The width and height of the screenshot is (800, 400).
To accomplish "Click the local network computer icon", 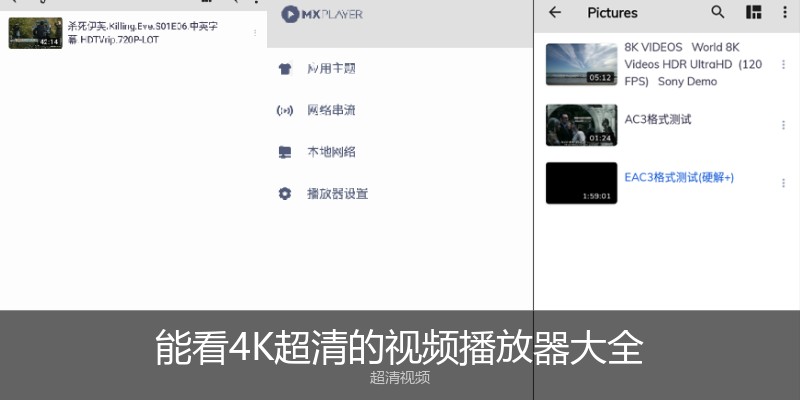I will point(285,152).
